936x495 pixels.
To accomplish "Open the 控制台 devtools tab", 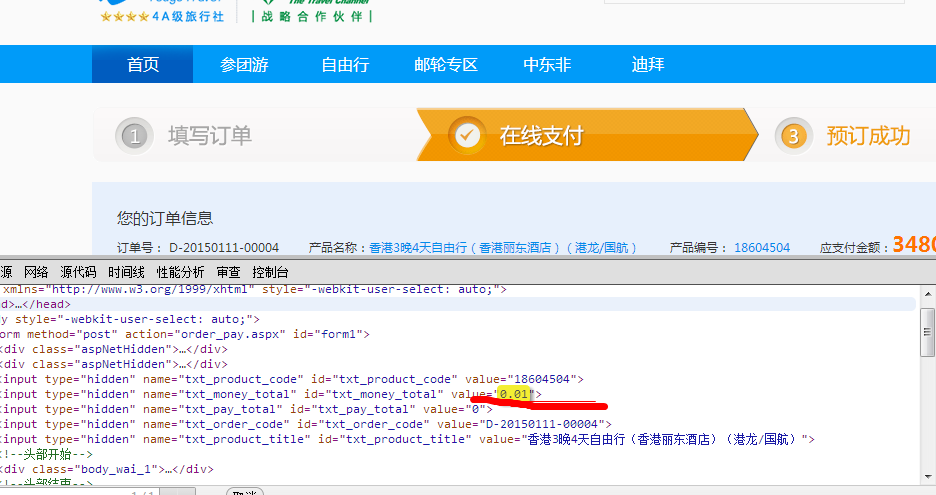I will pyautogui.click(x=270, y=272).
